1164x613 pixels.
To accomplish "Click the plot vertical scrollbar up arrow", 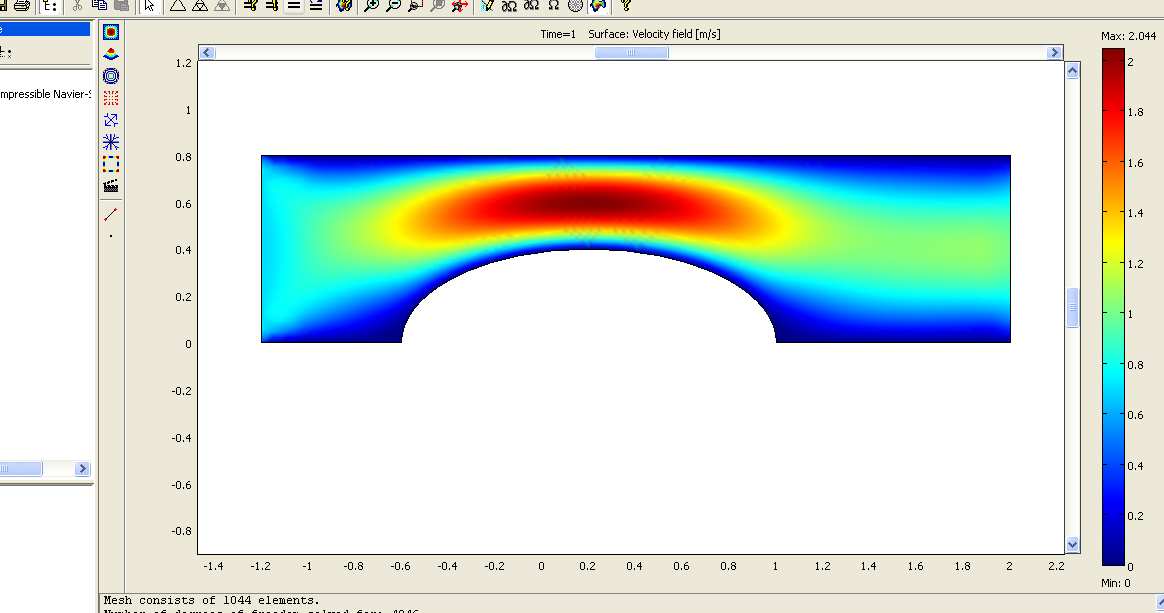I will [x=1073, y=71].
